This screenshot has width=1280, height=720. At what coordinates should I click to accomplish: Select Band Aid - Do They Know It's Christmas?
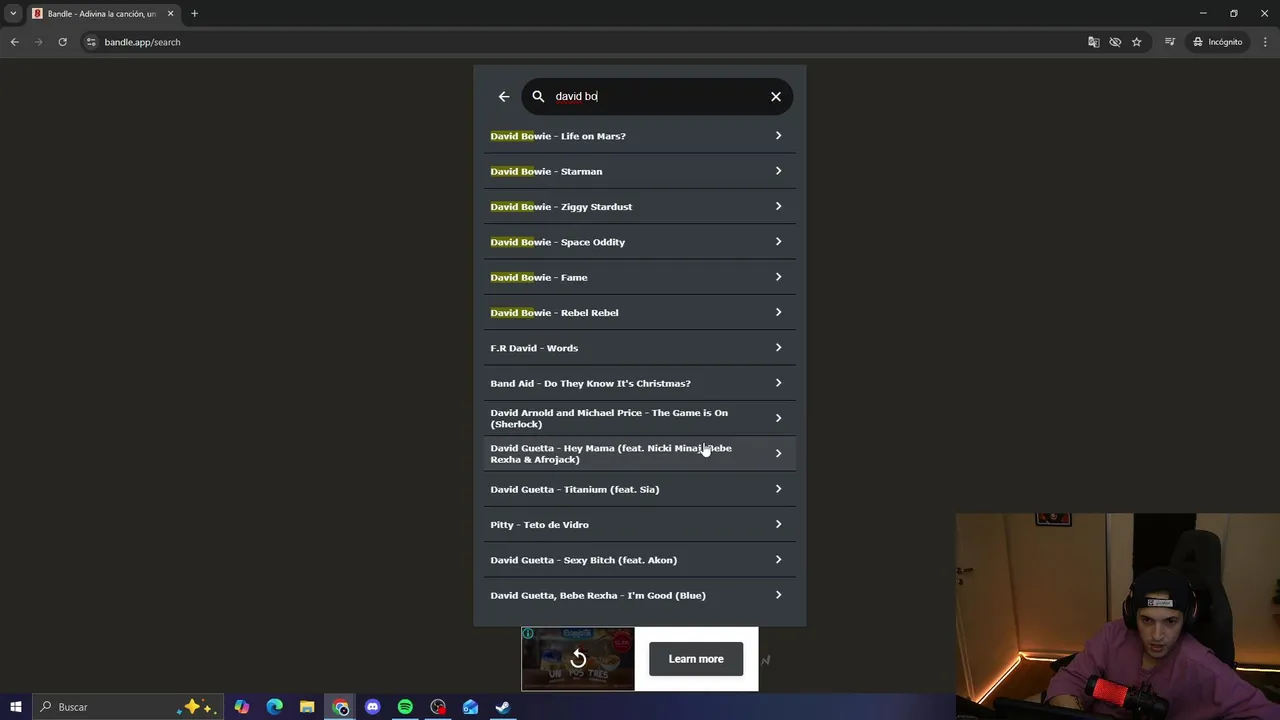point(640,383)
